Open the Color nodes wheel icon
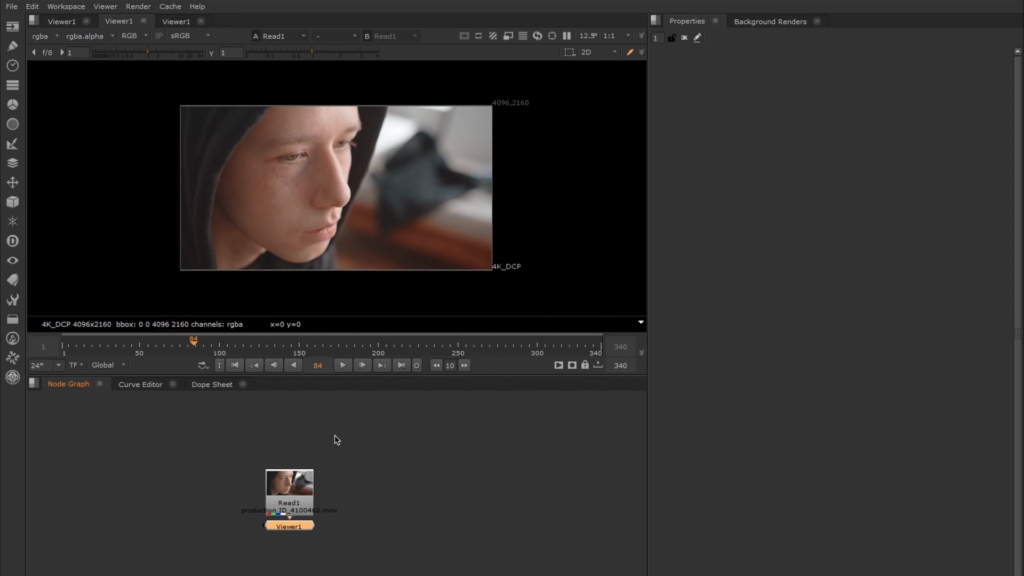This screenshot has width=1024, height=576. pos(12,104)
